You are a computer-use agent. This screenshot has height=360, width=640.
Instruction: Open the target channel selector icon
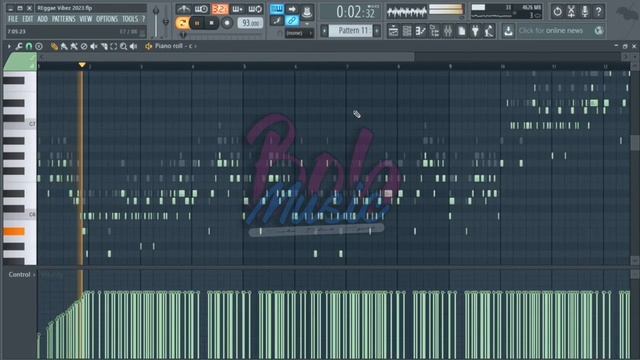149,47
